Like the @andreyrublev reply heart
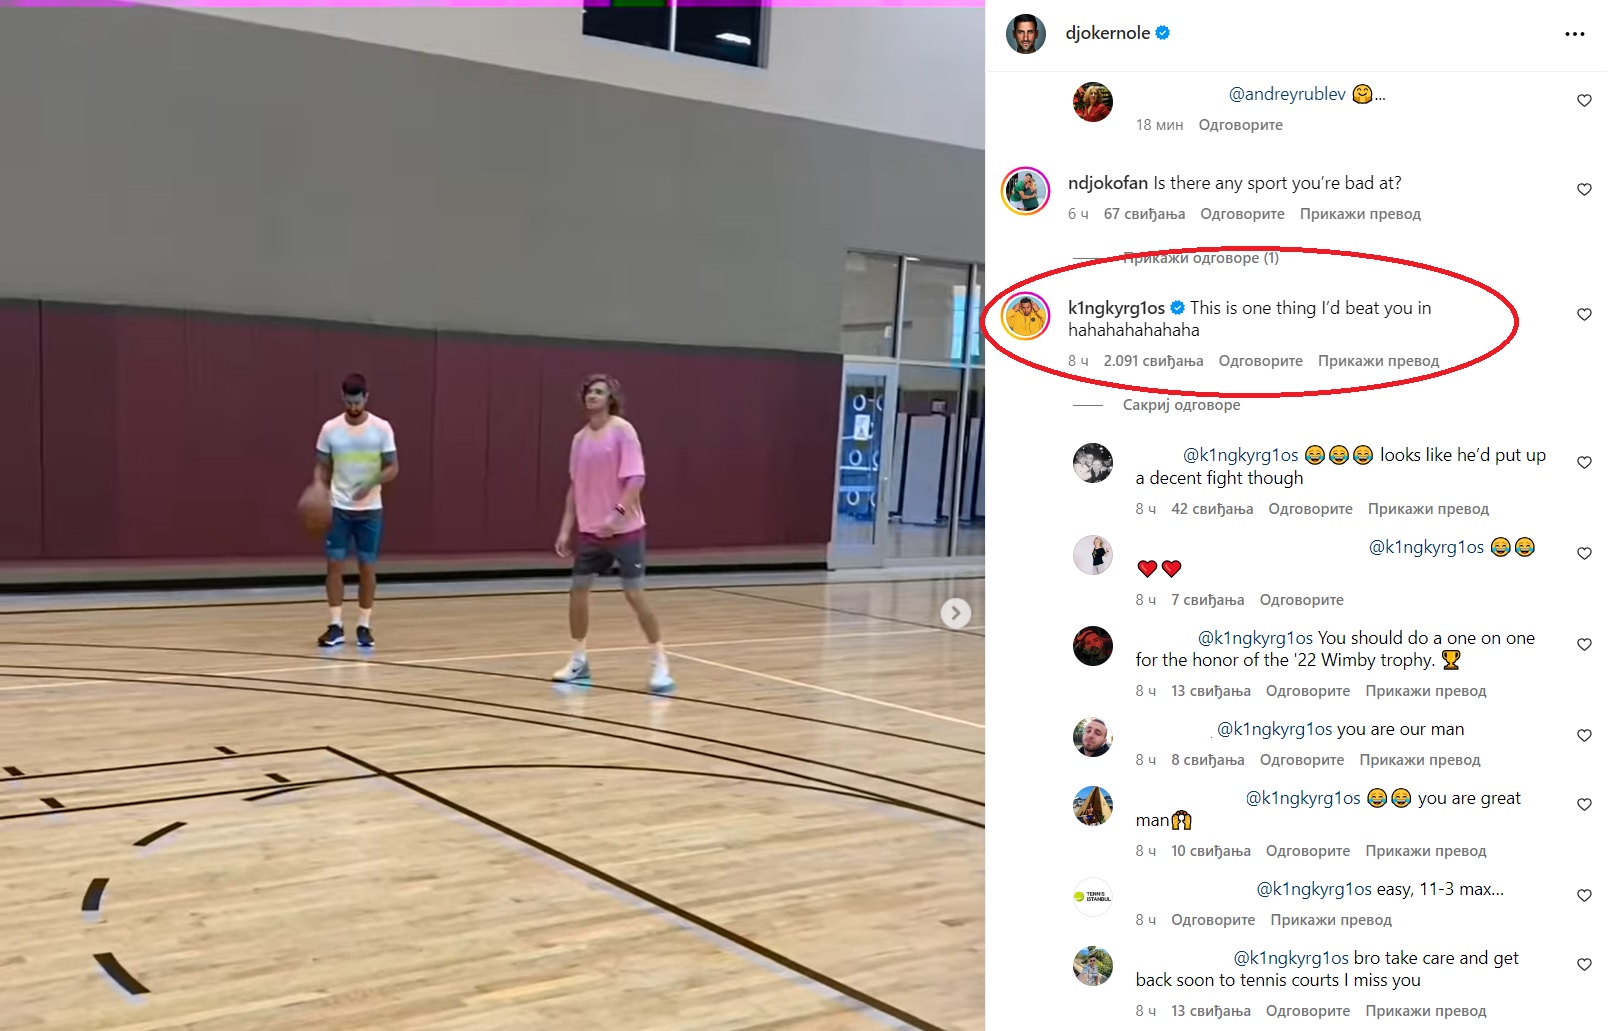1608x1031 pixels. point(1584,100)
